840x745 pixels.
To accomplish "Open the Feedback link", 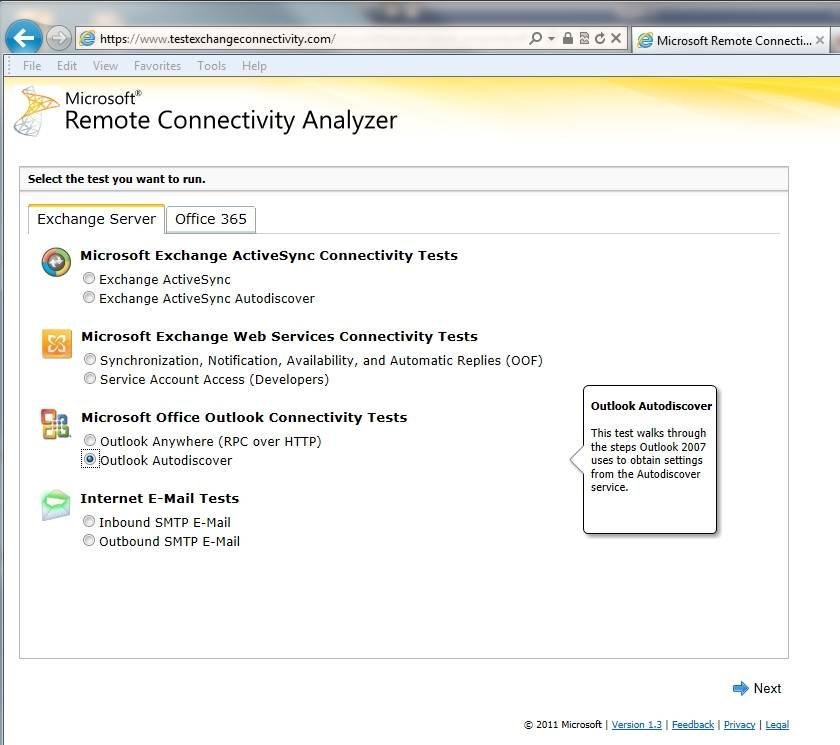I will coord(693,725).
